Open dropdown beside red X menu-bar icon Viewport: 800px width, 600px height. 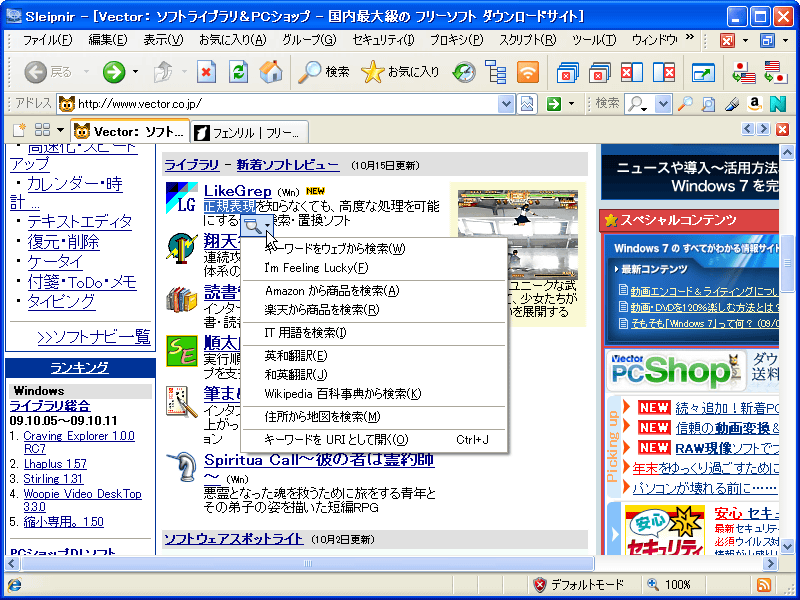pos(745,40)
